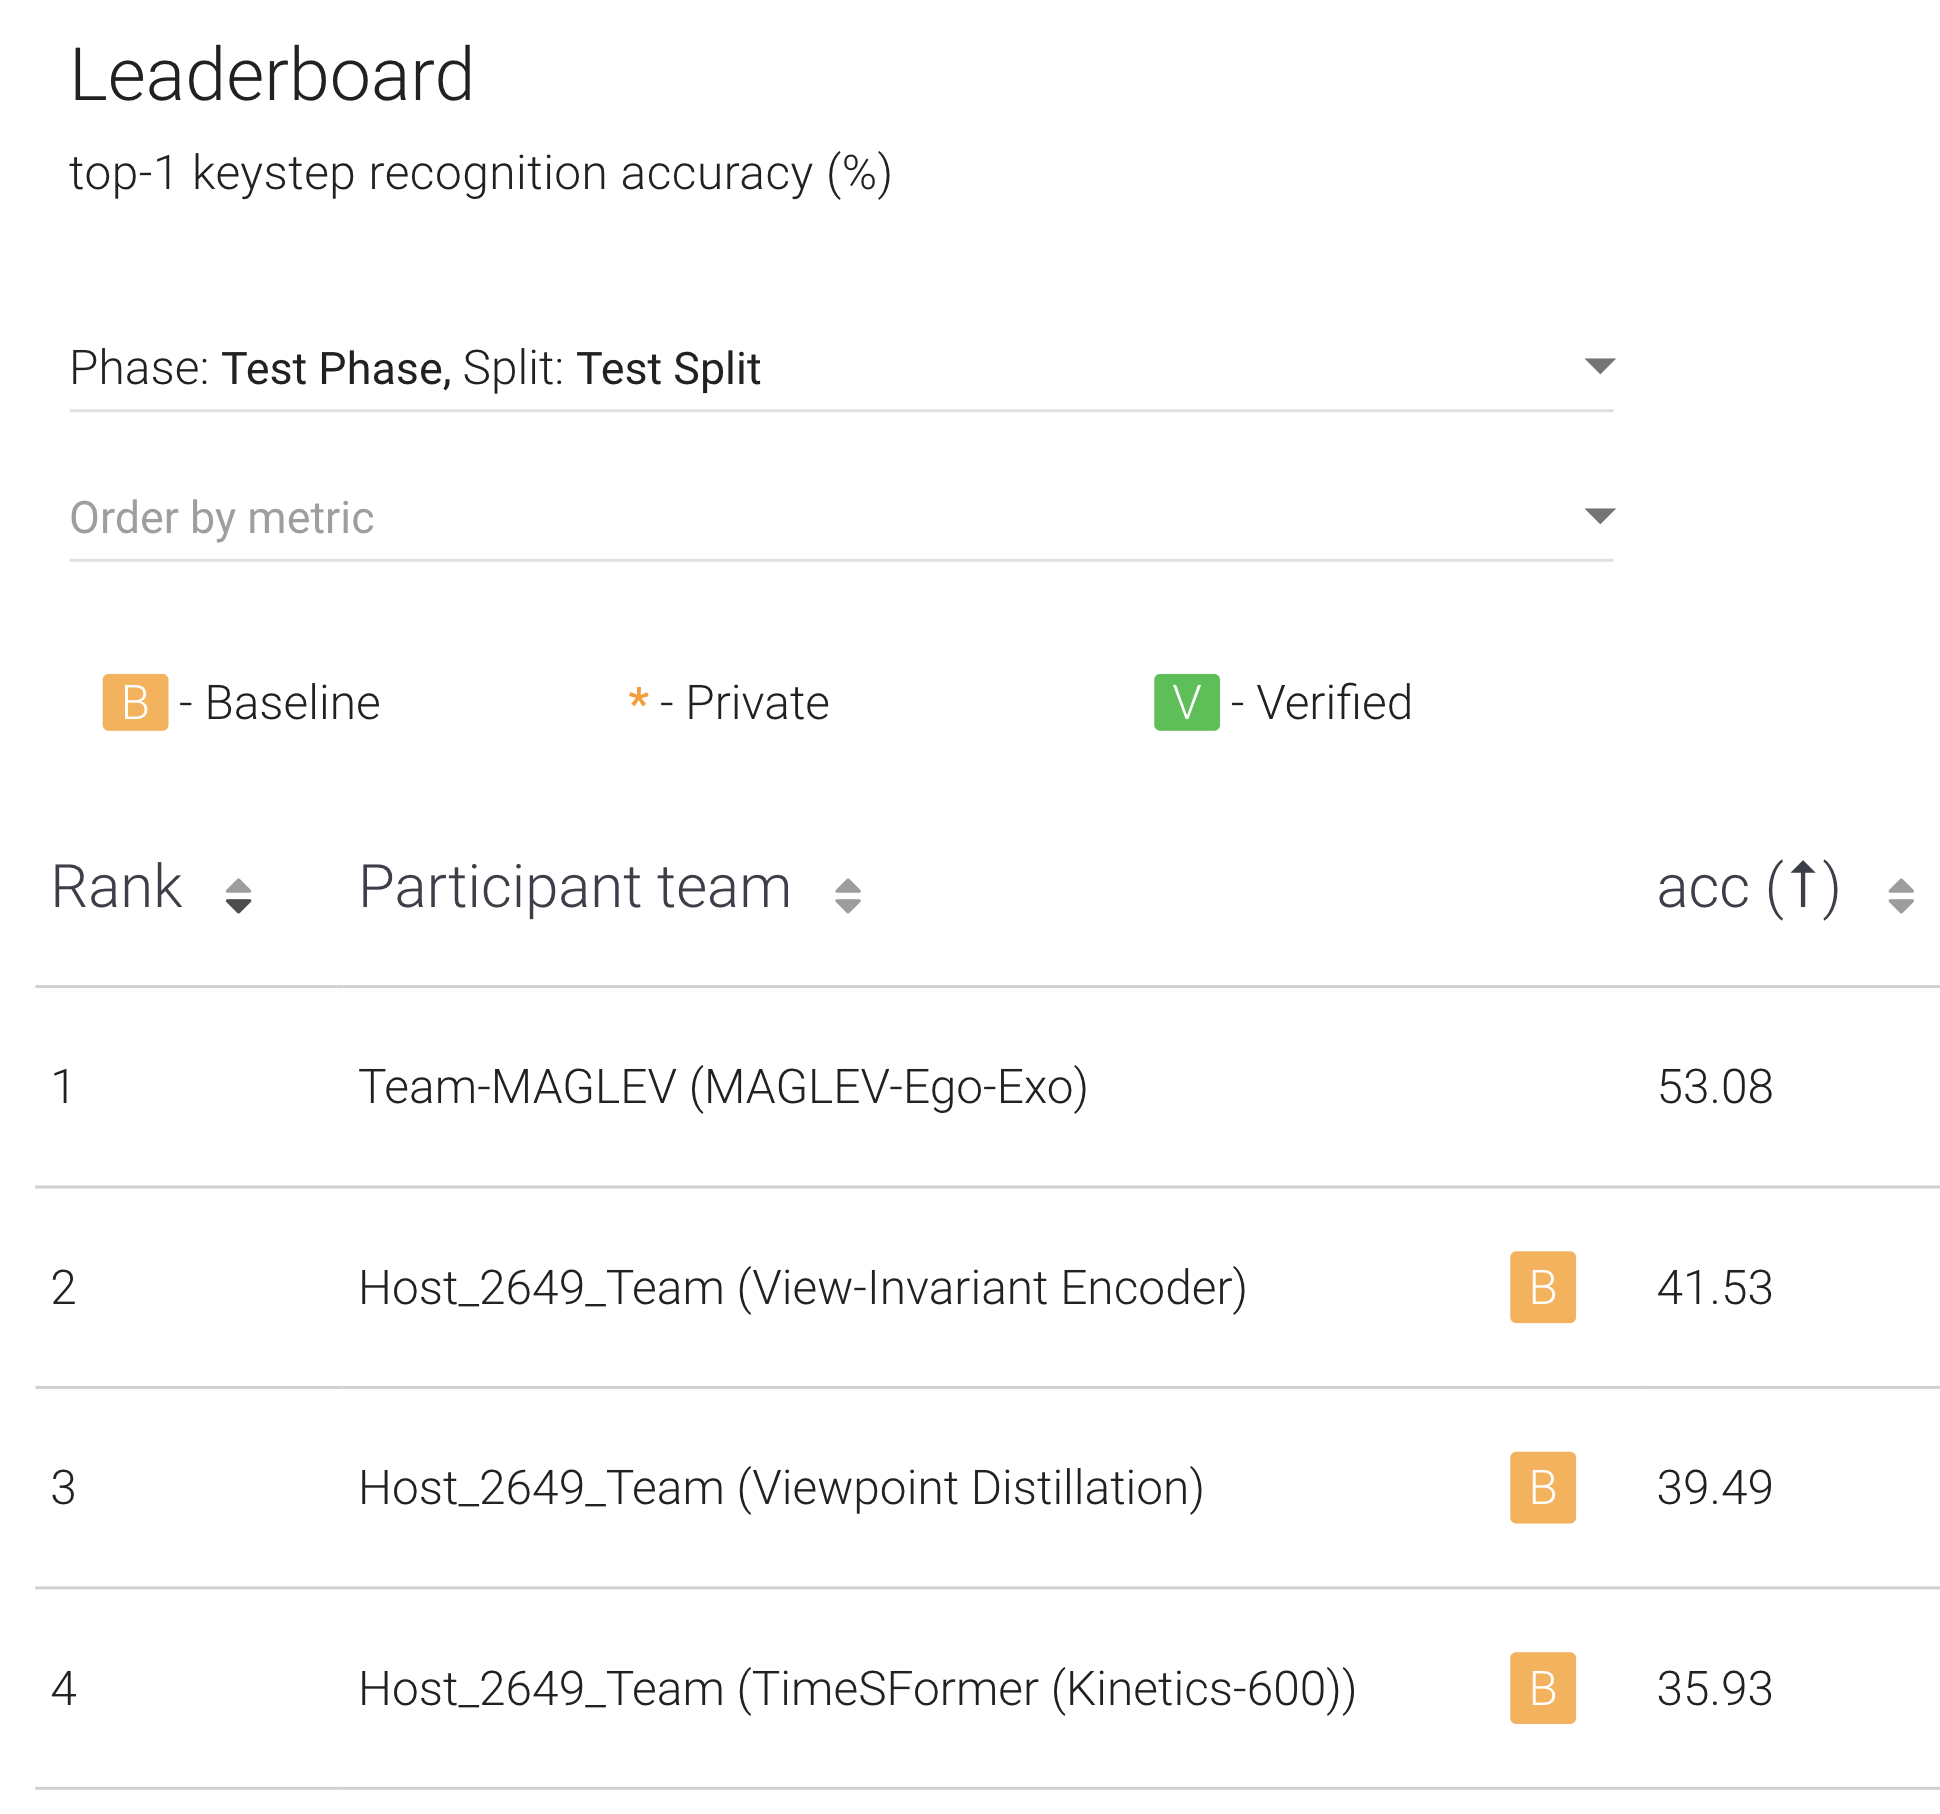Click Baseline badge on View-Invariant Encoder row
This screenshot has height=1814, width=1940.
1542,1287
